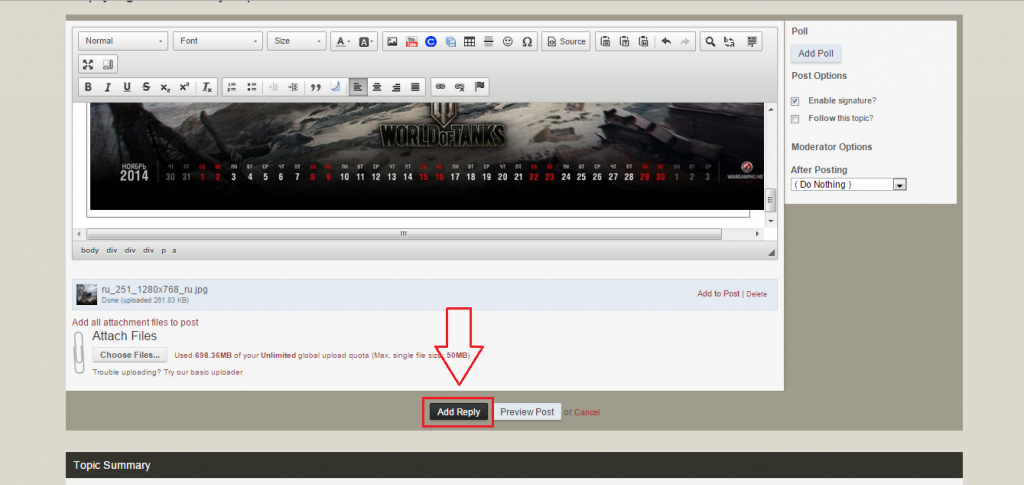Insert a link with the chain icon
Screen dimensions: 1024x485
coord(440,87)
